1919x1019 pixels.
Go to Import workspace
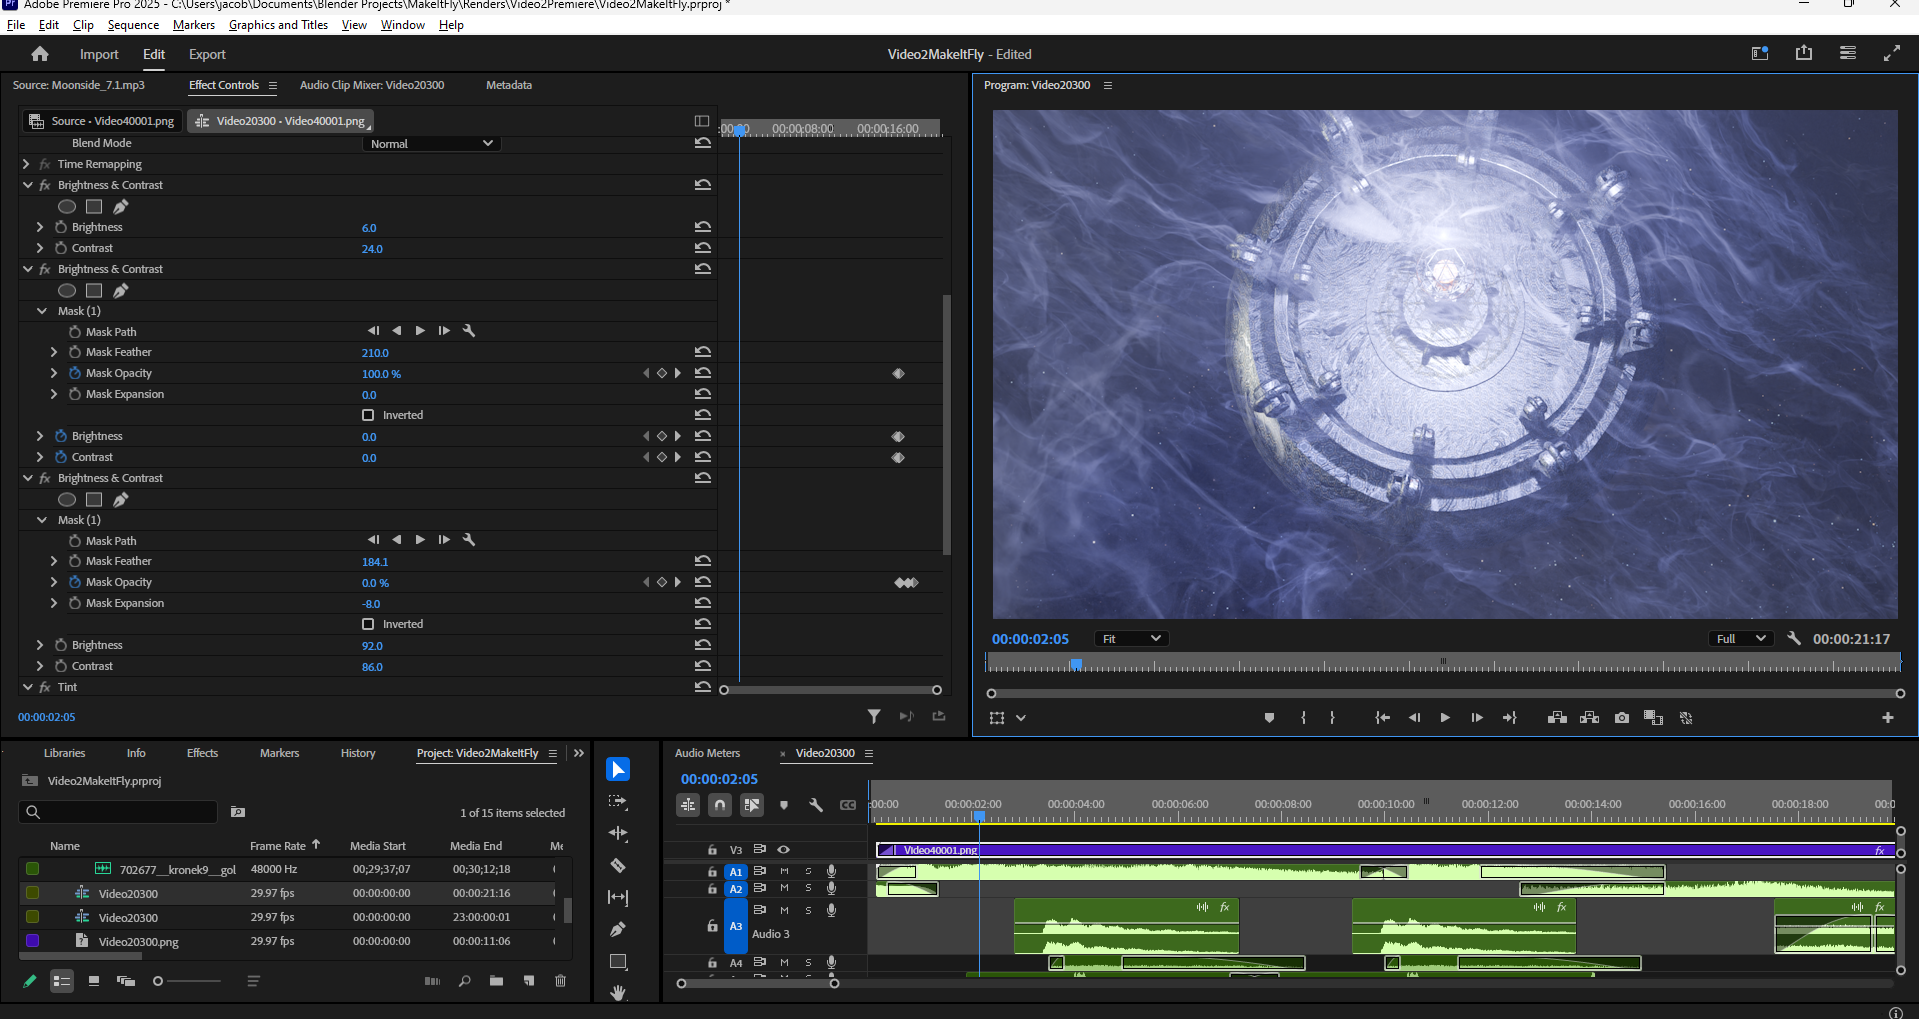99,54
